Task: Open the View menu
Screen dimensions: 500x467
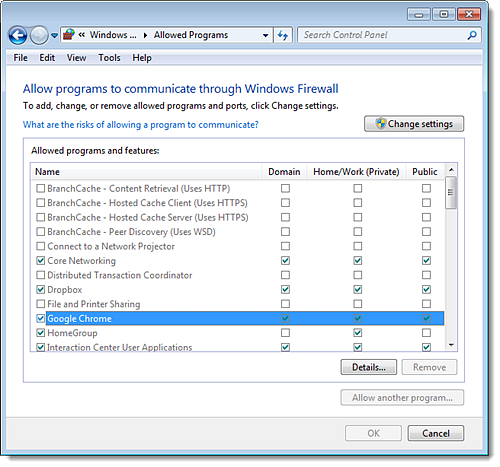Action: (76, 58)
